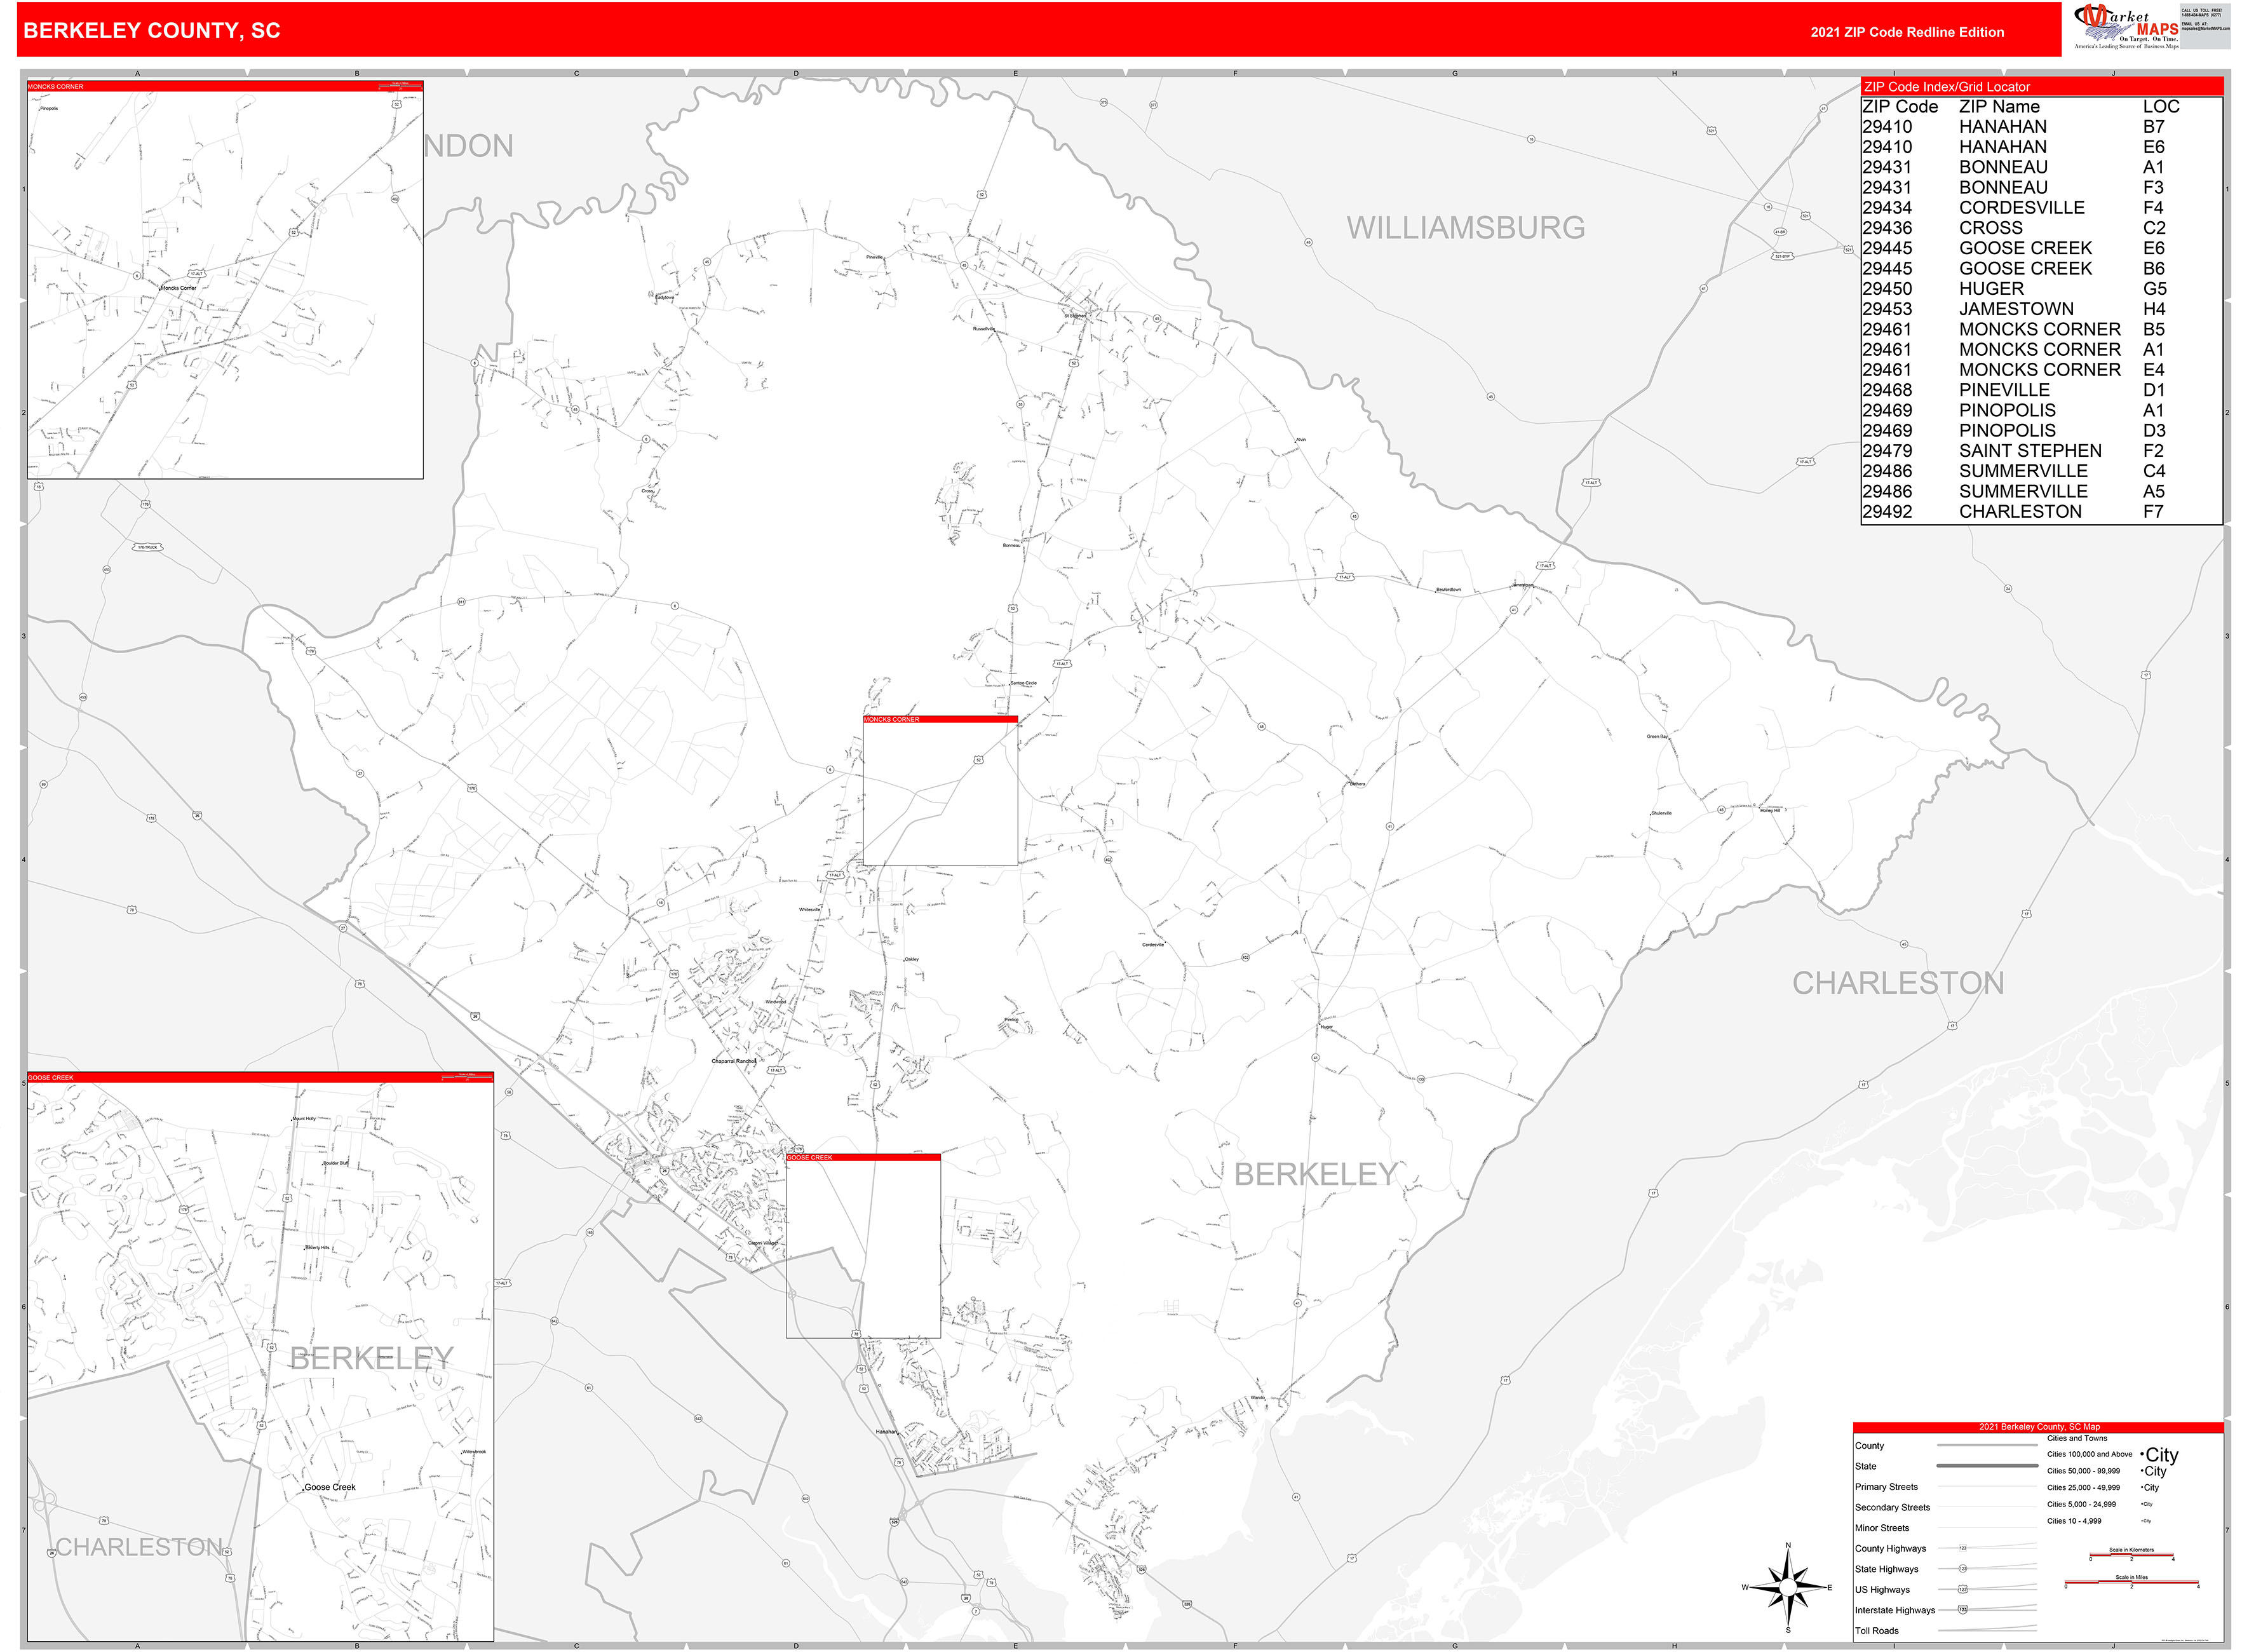The width and height of the screenshot is (2242, 1652).
Task: Click the "ZIP Code" column heading
Action: pos(1900,107)
